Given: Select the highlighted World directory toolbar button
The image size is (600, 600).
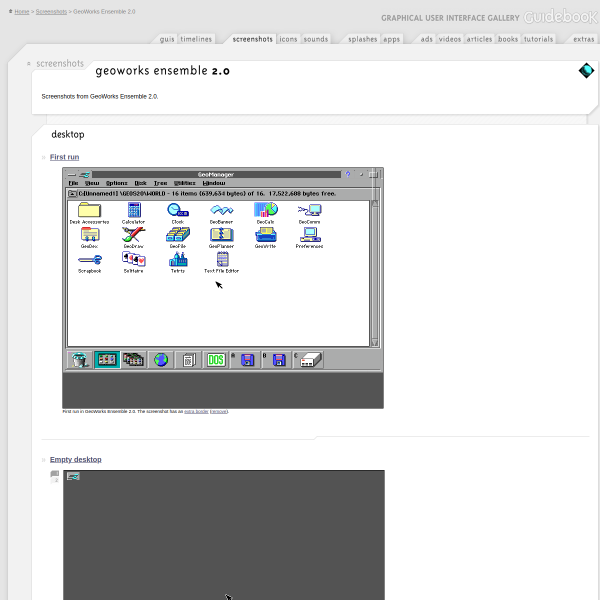Looking at the screenshot, I should point(107,360).
